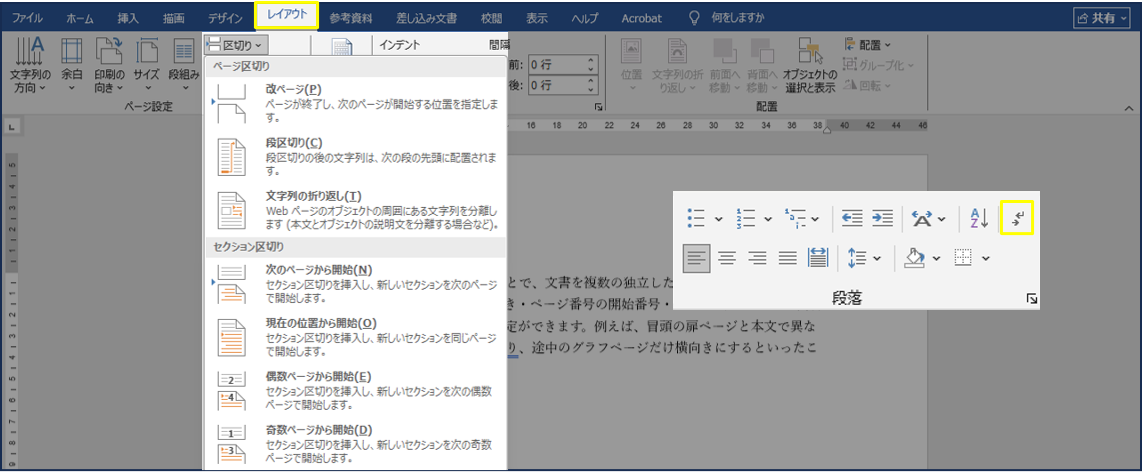1142x472 pixels.
Task: Click the 共有 share button
Action: click(1101, 18)
